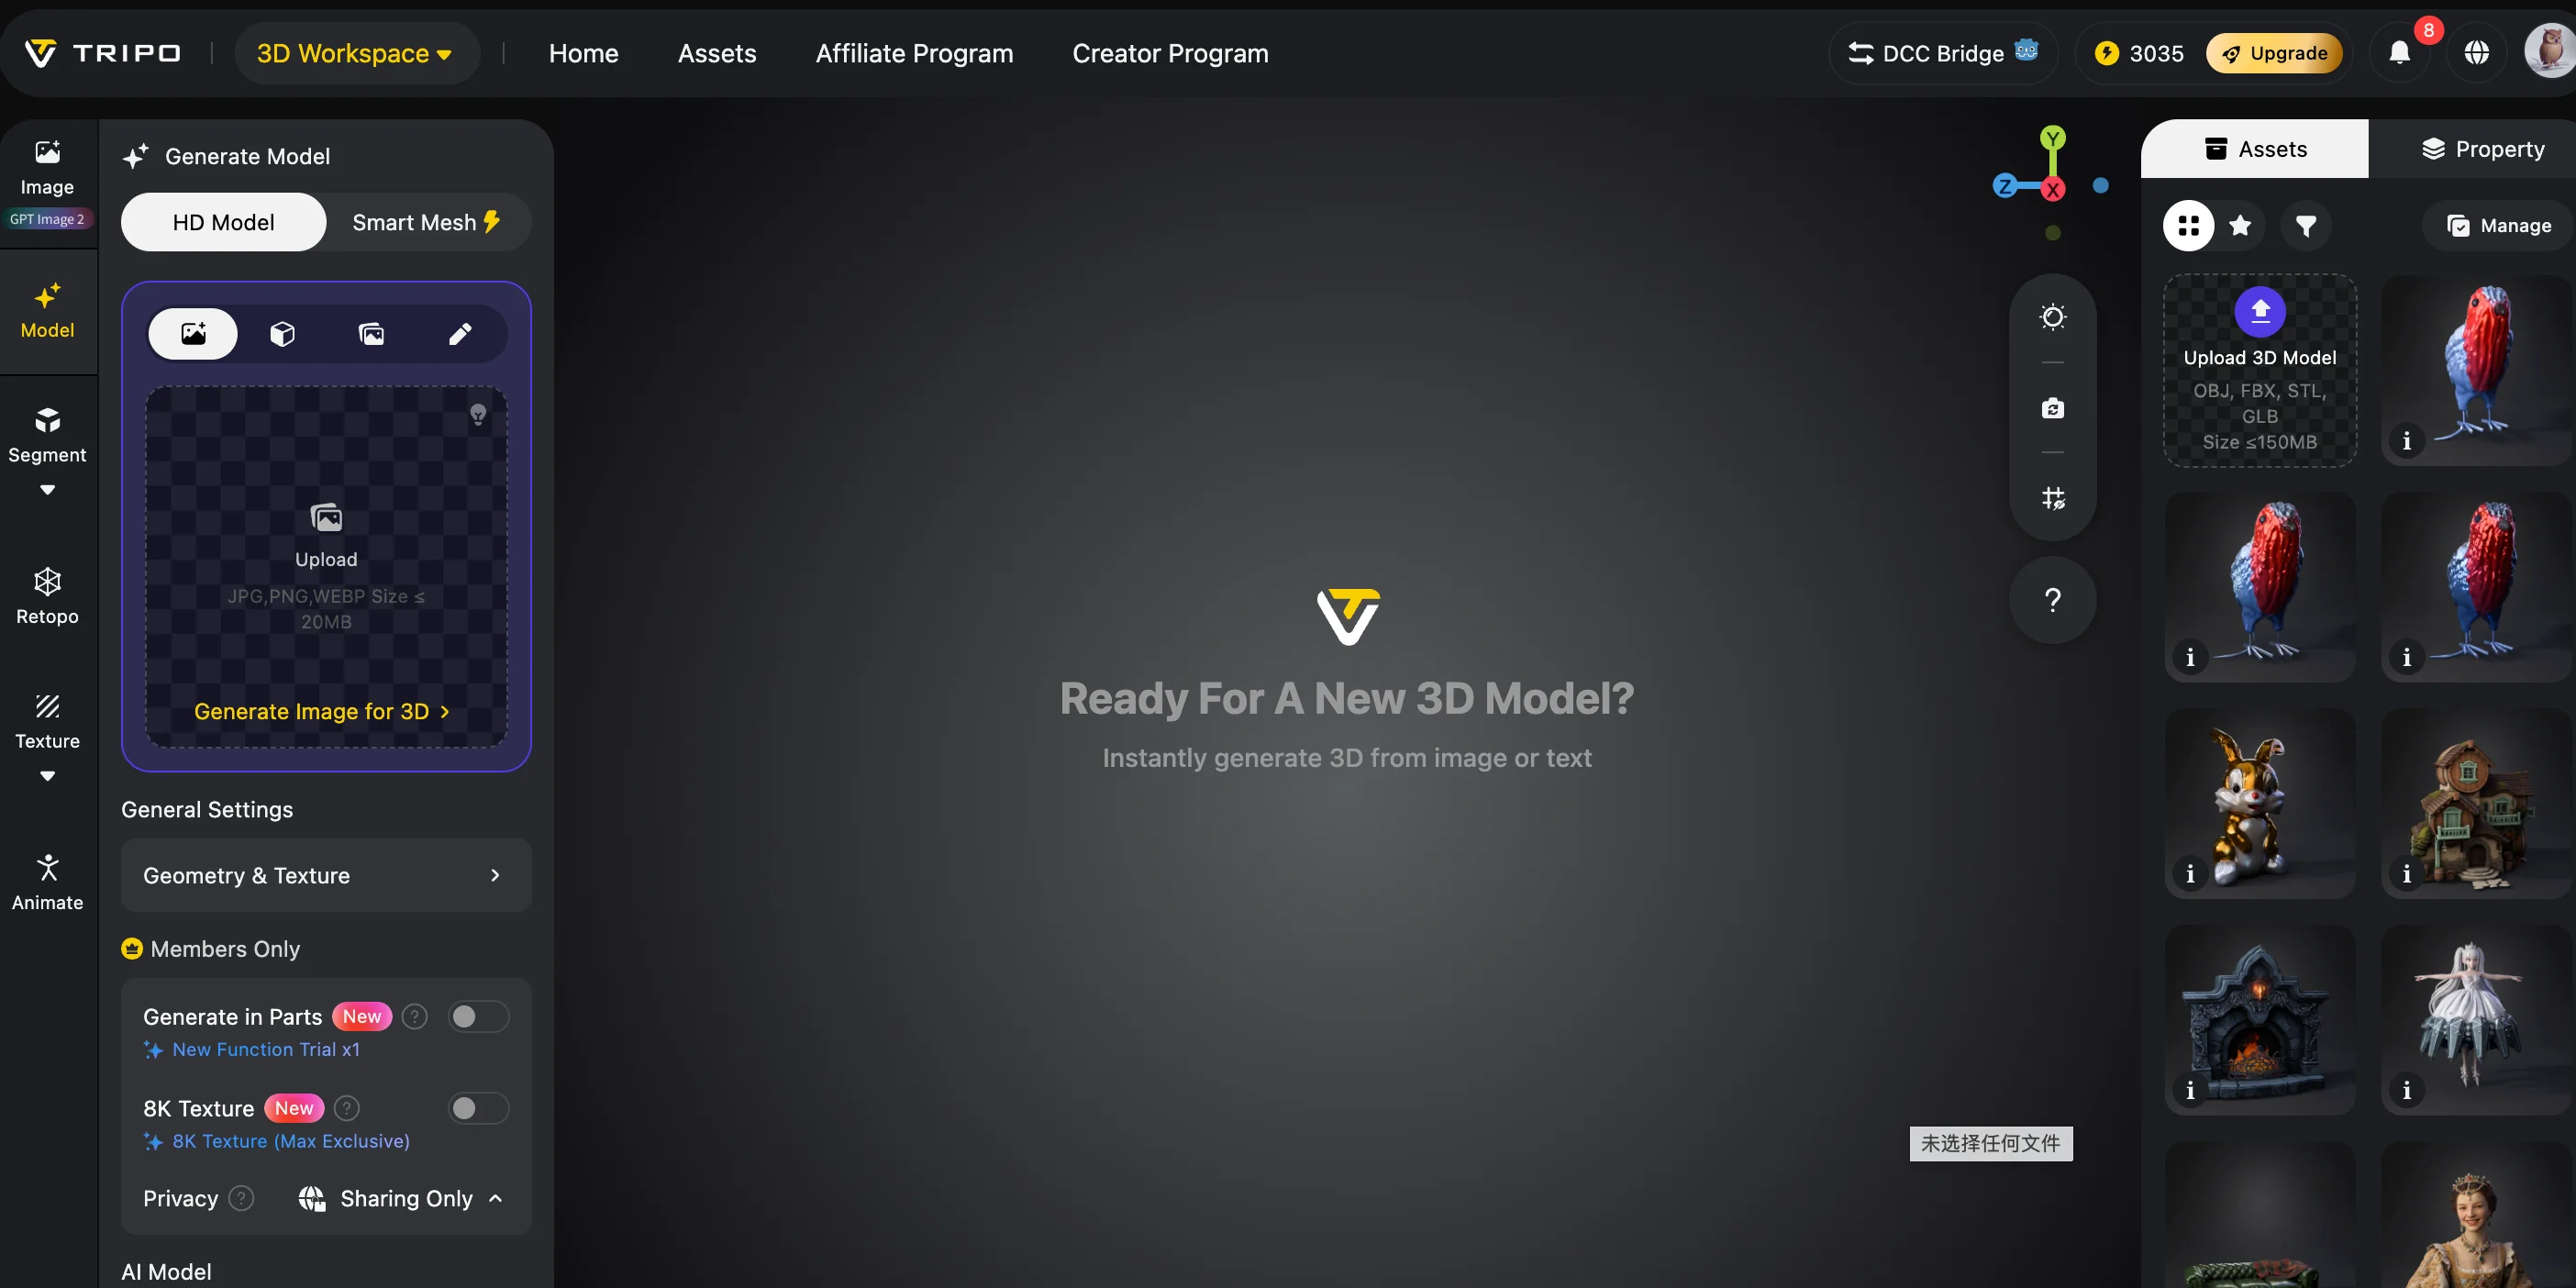The image size is (2576, 1288).
Task: Open the Assets nav link
Action: click(x=717, y=53)
